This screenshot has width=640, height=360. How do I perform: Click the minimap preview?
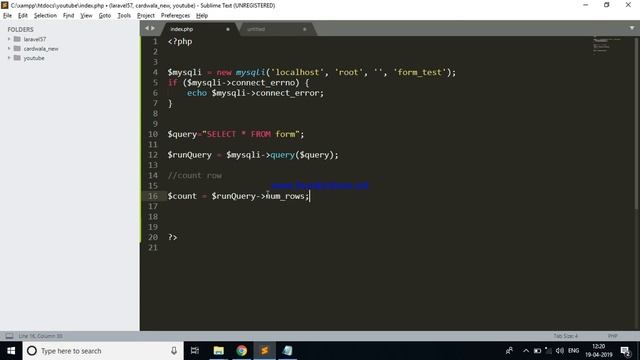pos(607,45)
